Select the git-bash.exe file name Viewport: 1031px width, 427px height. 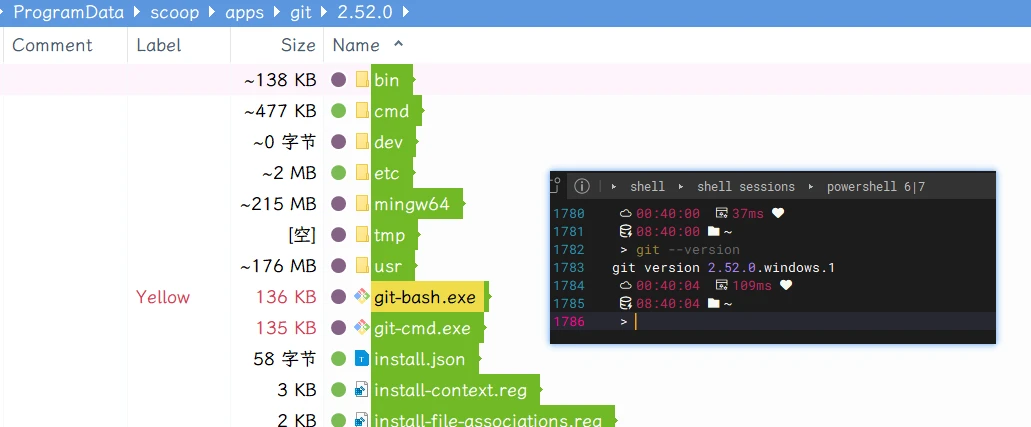[425, 297]
